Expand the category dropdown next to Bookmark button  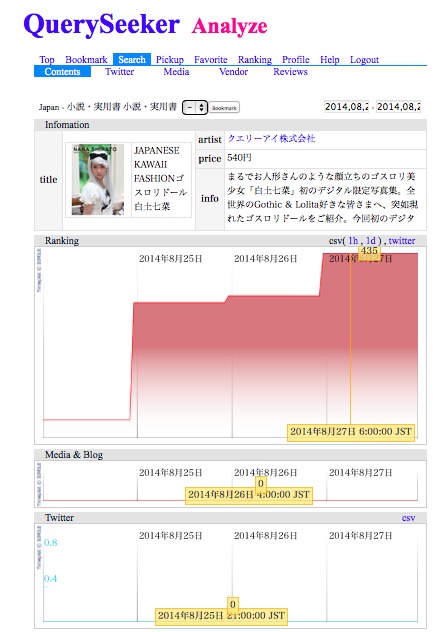pyautogui.click(x=195, y=108)
